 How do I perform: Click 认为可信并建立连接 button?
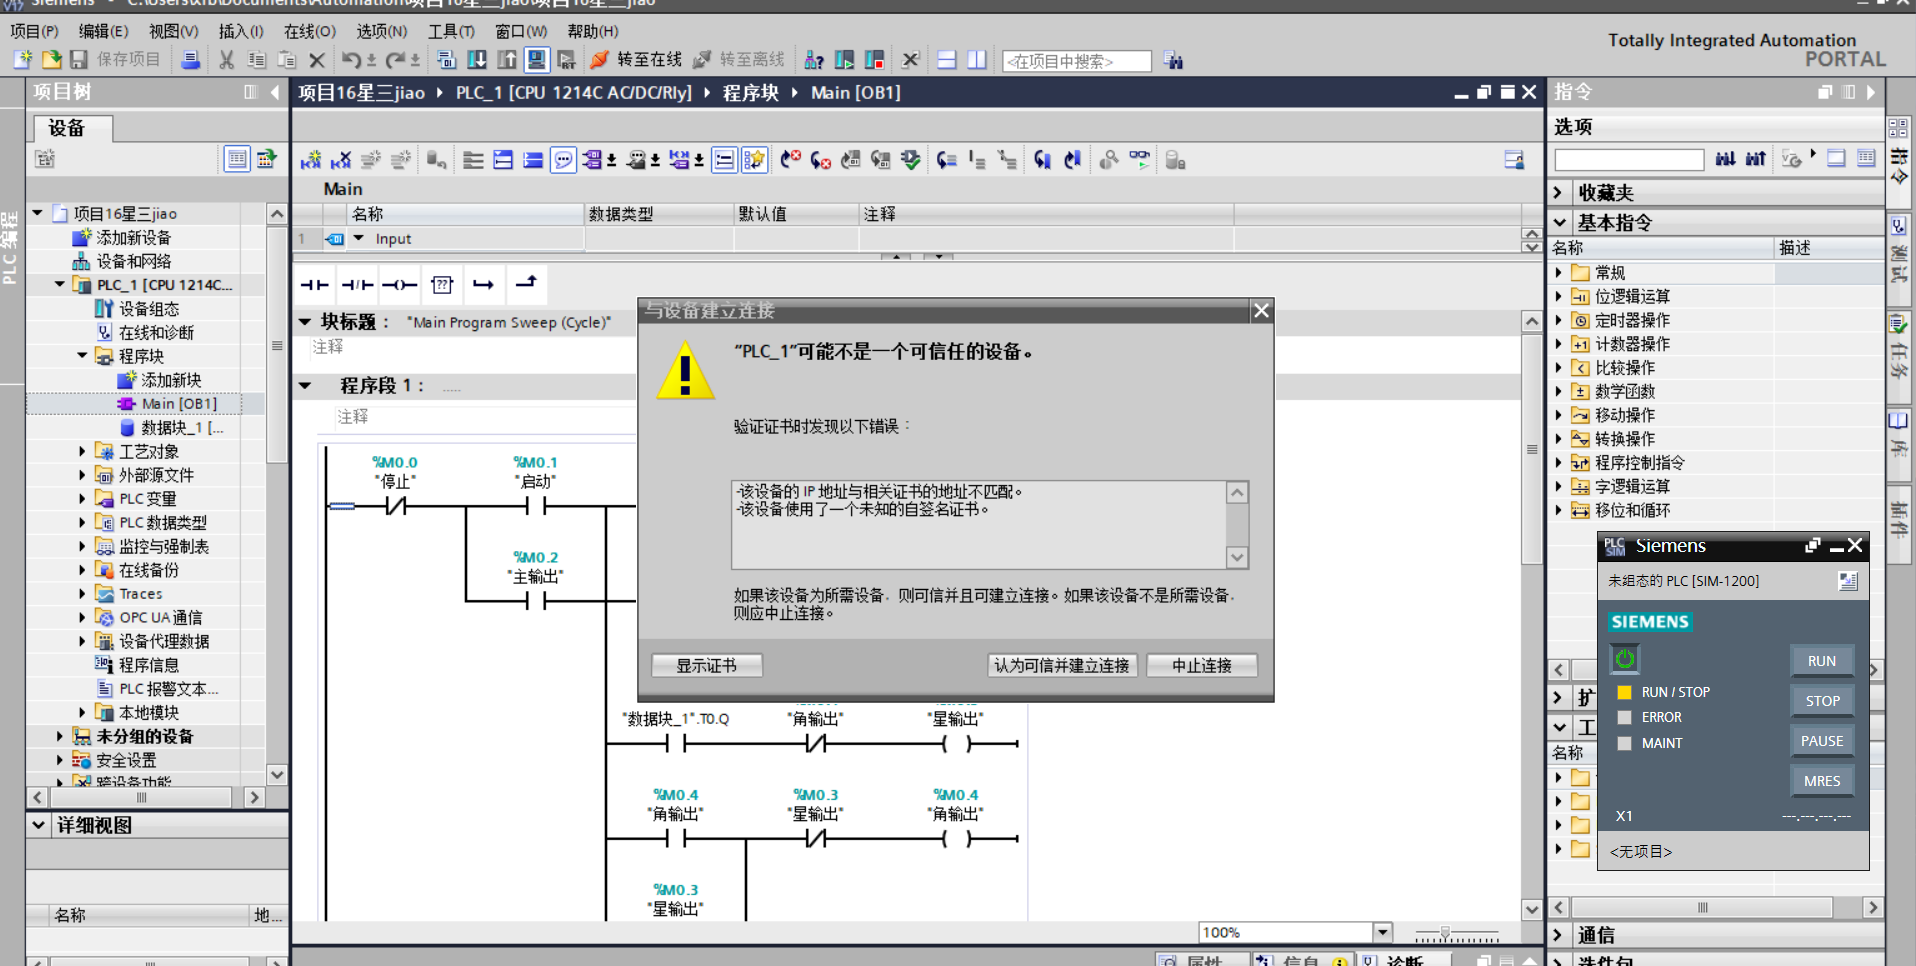point(1061,666)
